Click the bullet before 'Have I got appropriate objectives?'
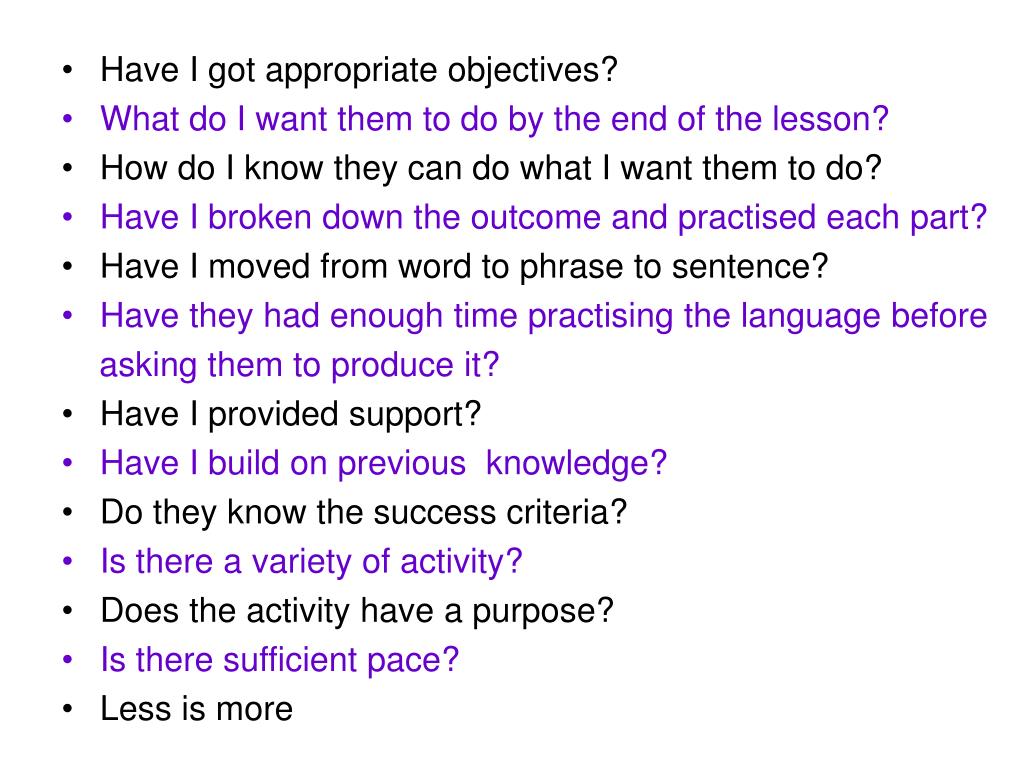Image resolution: width=1024 pixels, height=768 pixels. (x=67, y=70)
